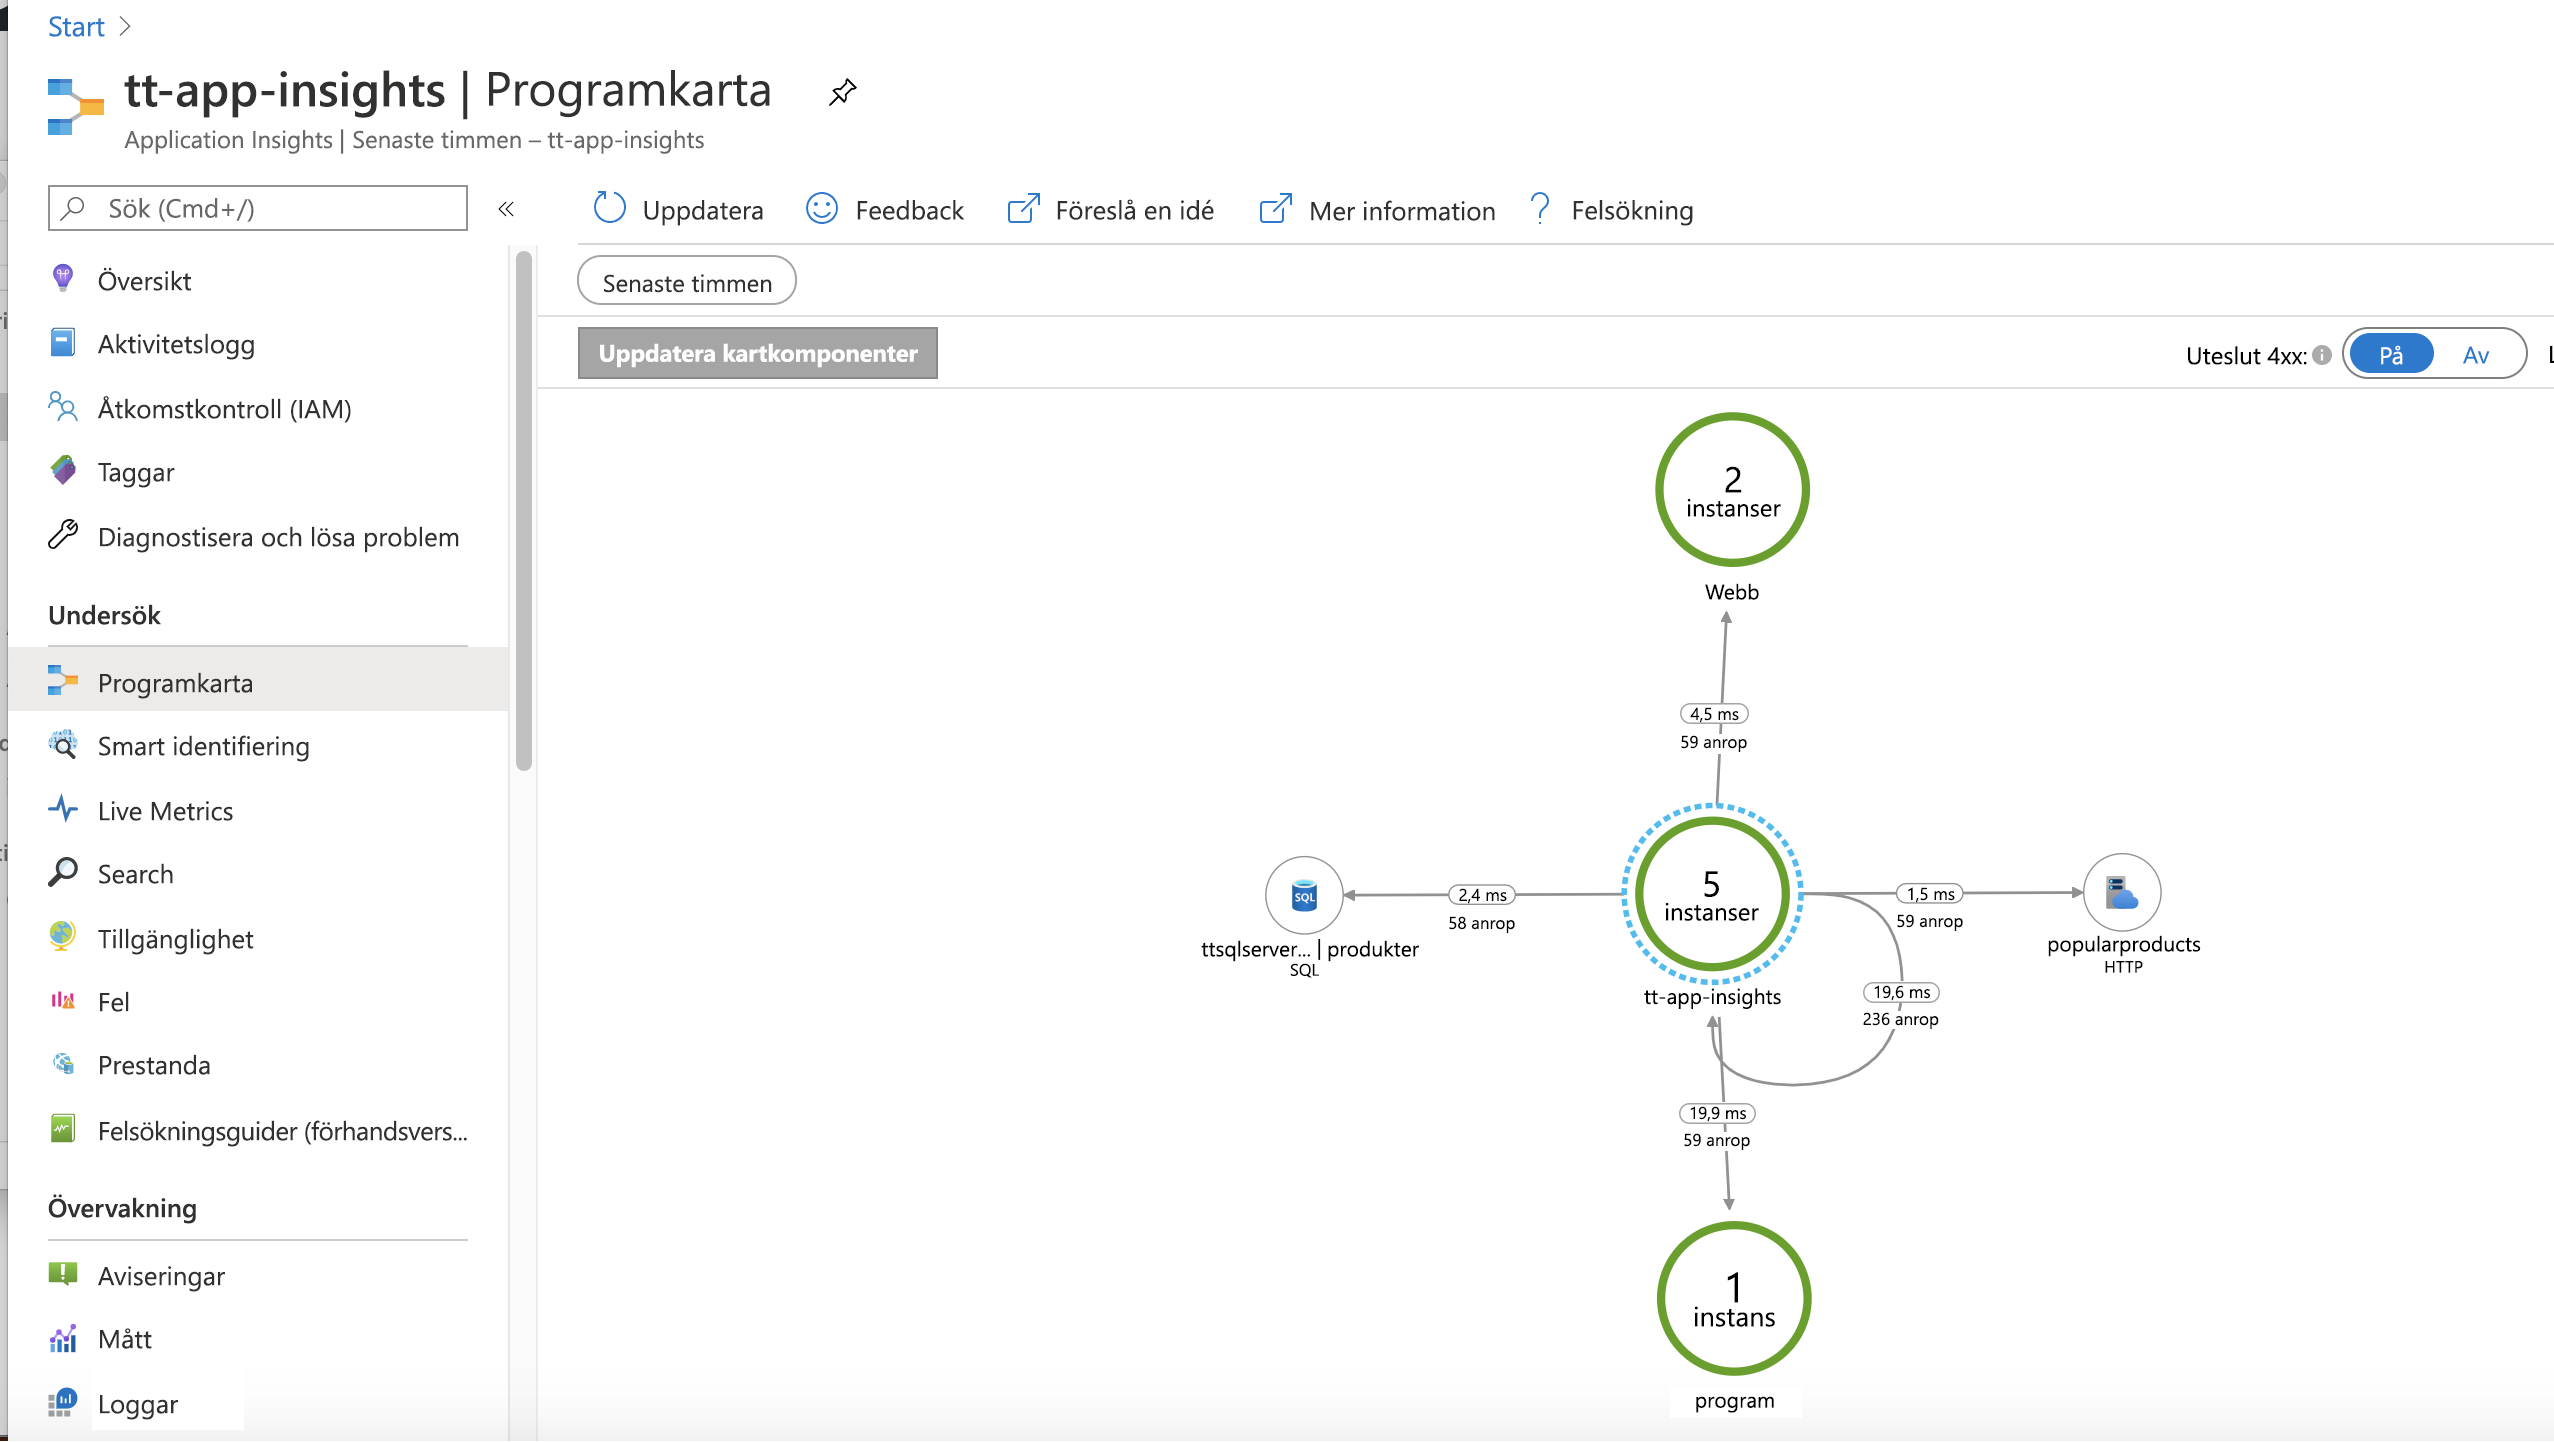Select the popularproducts HTTP node icon
Screen dimensions: 2554x1442
click(2122, 892)
